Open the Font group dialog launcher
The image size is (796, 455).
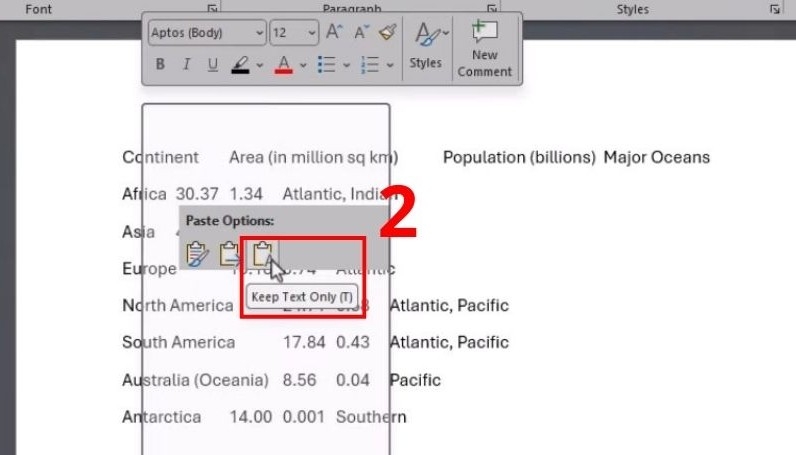(x=212, y=9)
